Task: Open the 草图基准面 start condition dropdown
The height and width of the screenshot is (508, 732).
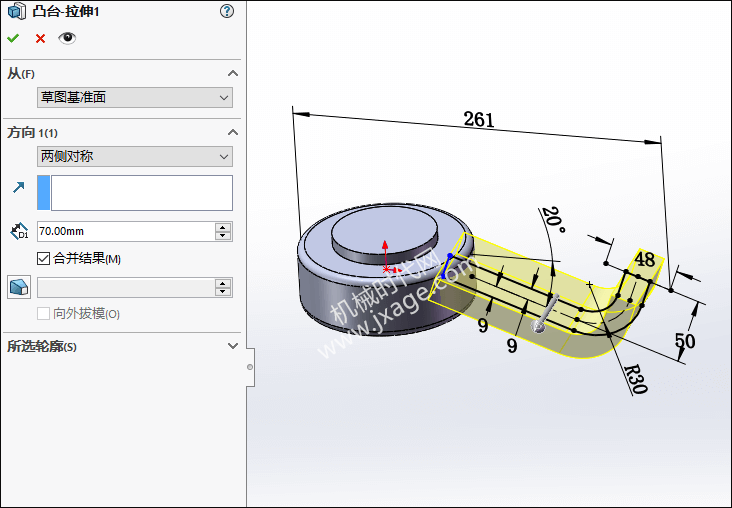Action: 135,98
